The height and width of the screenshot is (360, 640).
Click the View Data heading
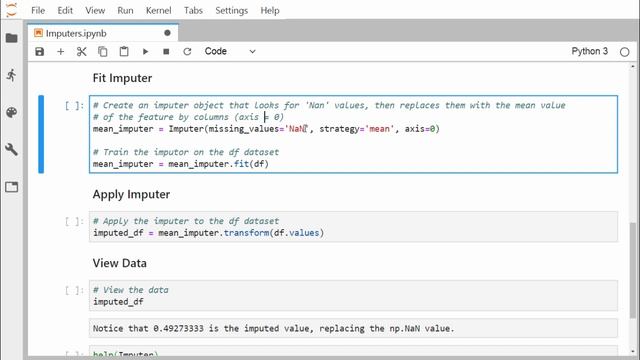tap(120, 263)
